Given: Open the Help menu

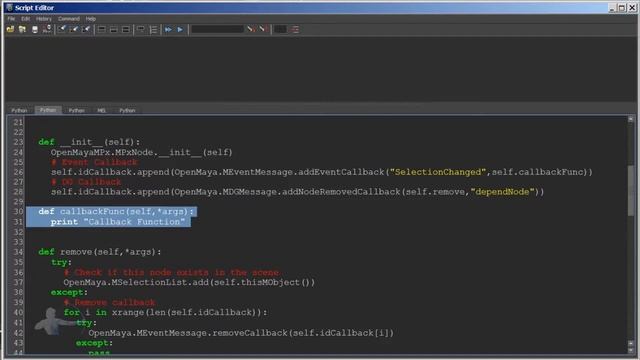Looking at the screenshot, I should 91,19.
